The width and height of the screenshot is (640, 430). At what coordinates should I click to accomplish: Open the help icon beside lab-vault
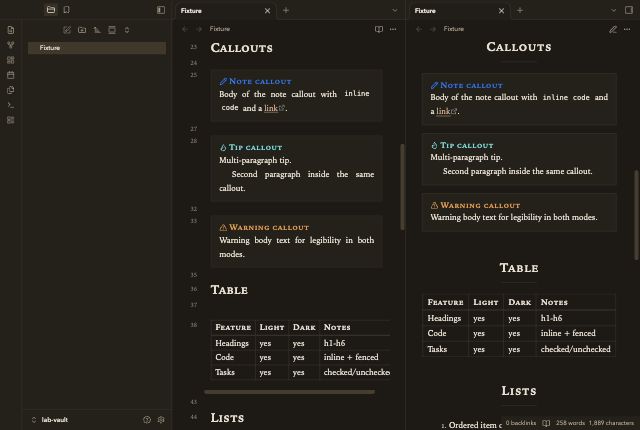pyautogui.click(x=147, y=420)
